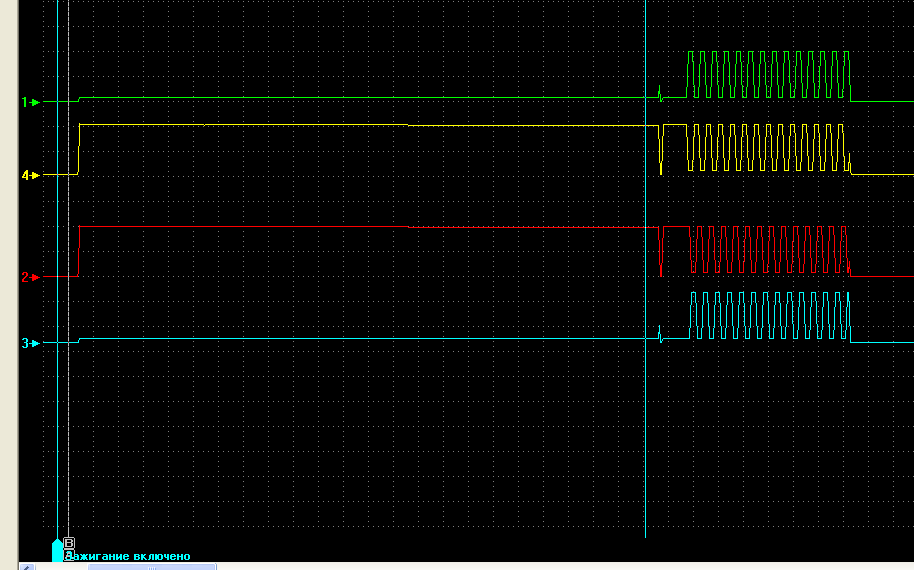Select the yellow channel 4 zero-level marker

[x=30, y=175]
